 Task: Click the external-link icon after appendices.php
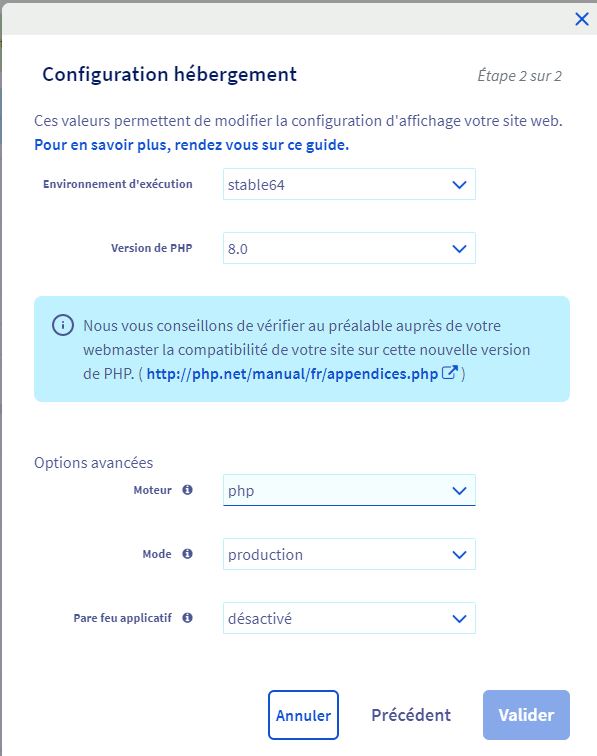pos(449,373)
